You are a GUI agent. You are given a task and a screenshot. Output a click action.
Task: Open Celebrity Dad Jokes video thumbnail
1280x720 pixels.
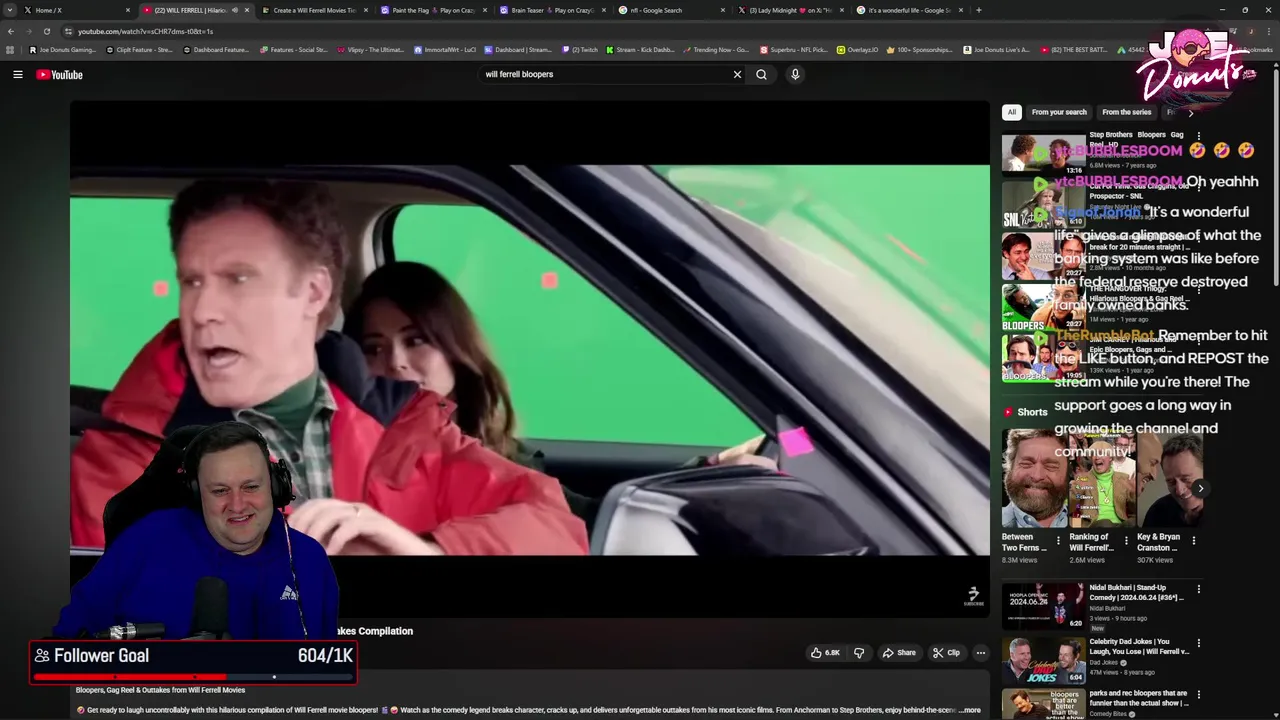click(1043, 660)
